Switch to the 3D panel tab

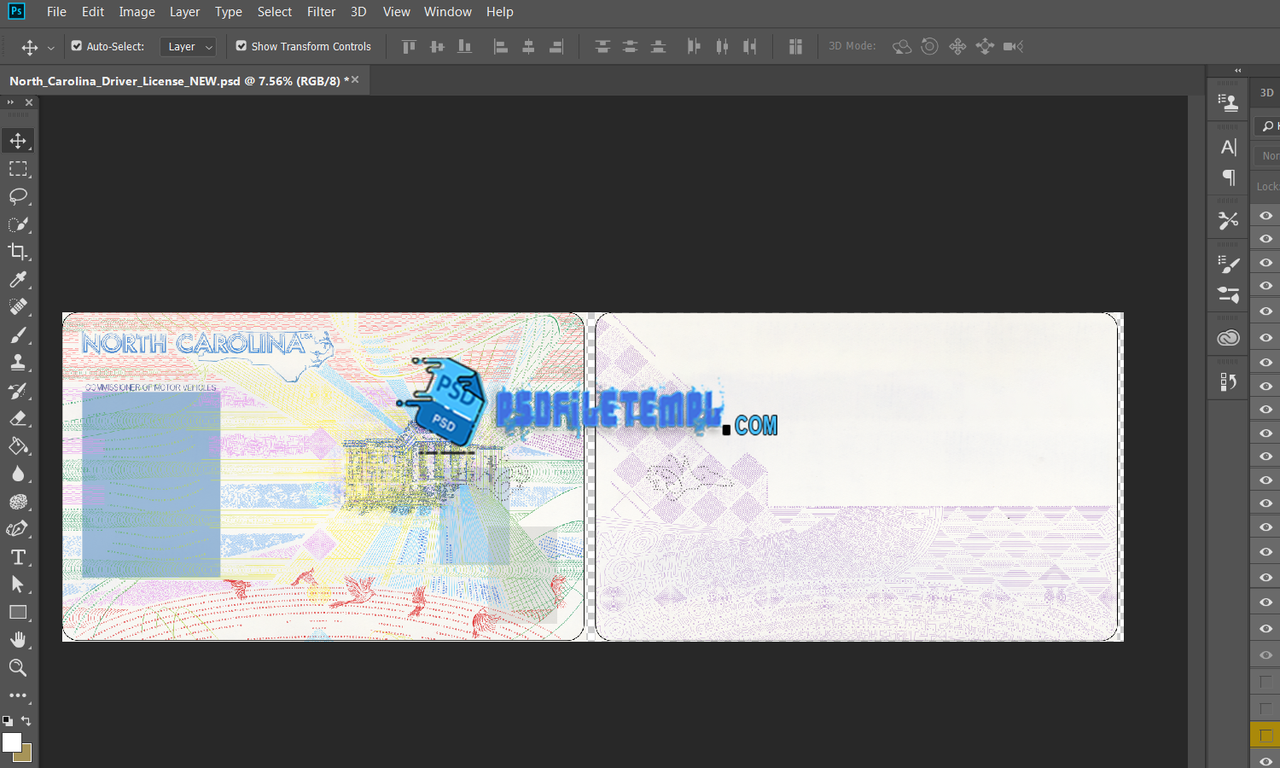[x=1267, y=92]
